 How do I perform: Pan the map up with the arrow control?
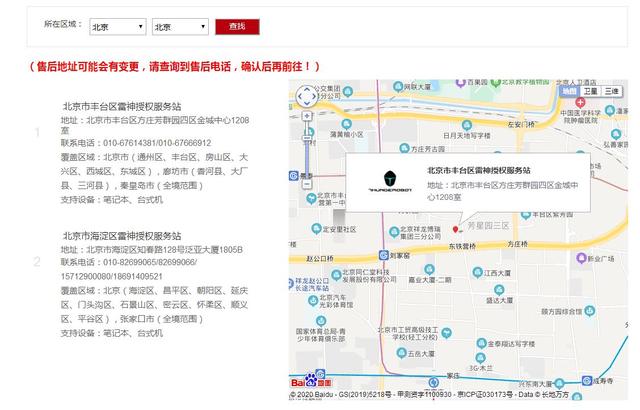(x=306, y=90)
